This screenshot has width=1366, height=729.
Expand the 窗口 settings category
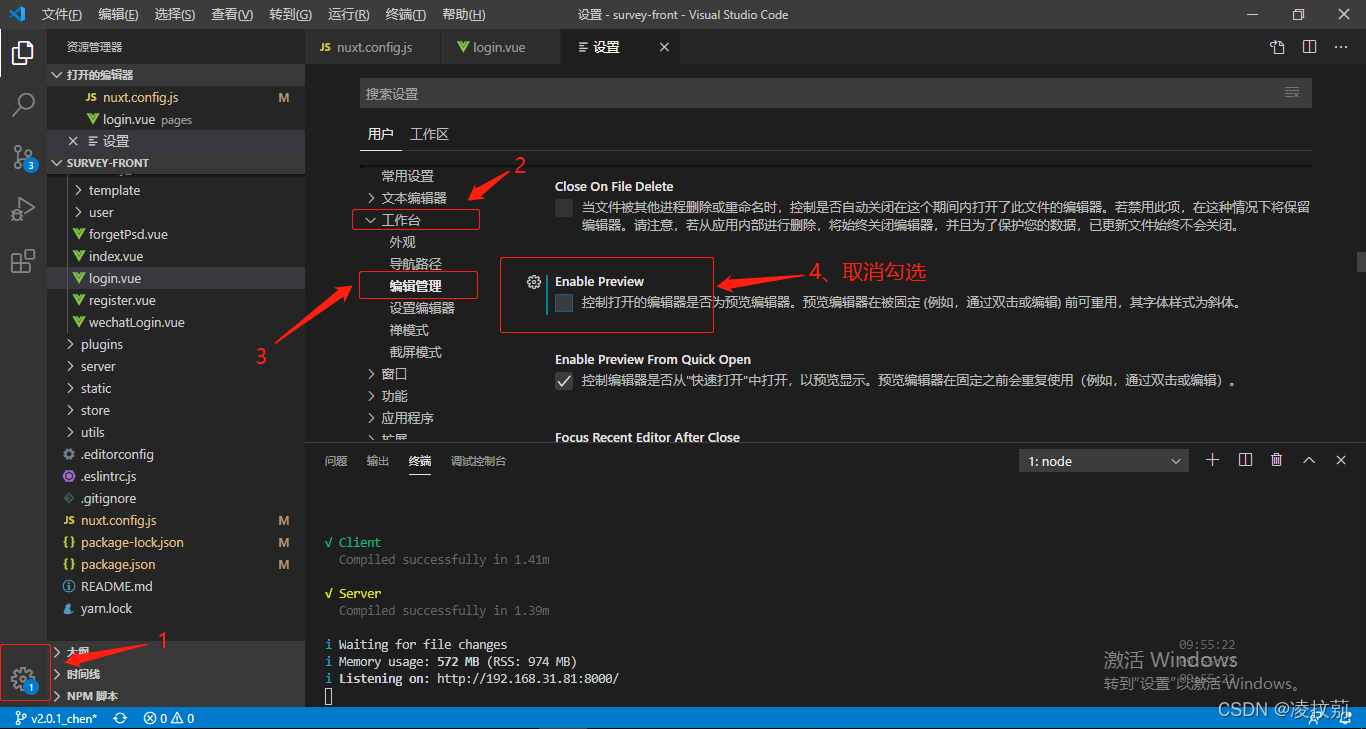tap(394, 374)
